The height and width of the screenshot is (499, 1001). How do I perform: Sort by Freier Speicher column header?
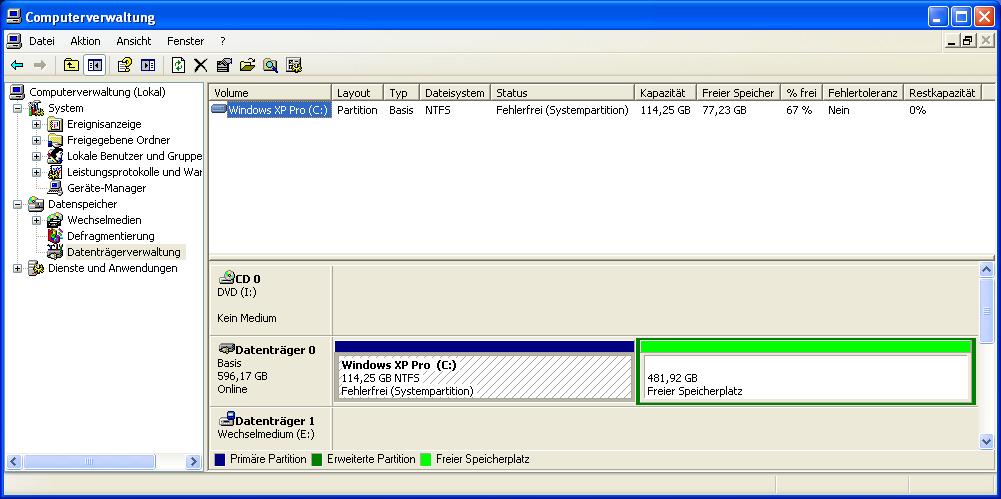click(x=739, y=93)
